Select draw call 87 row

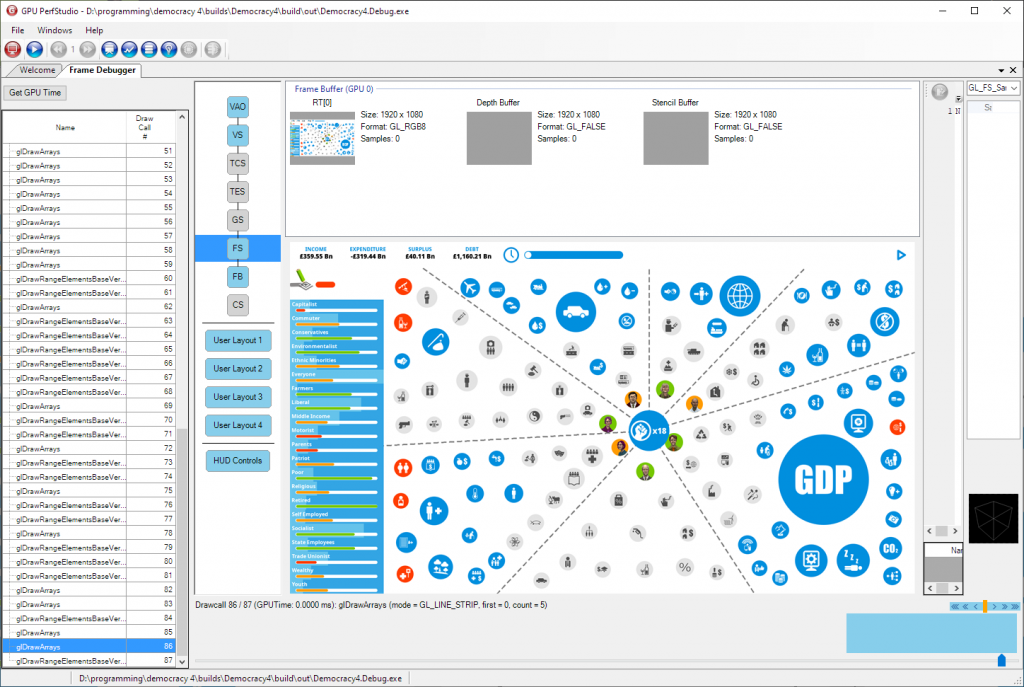89,661
